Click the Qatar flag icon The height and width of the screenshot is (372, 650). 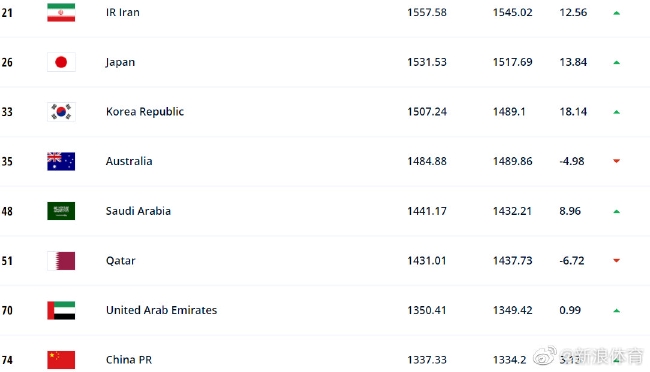click(x=61, y=261)
